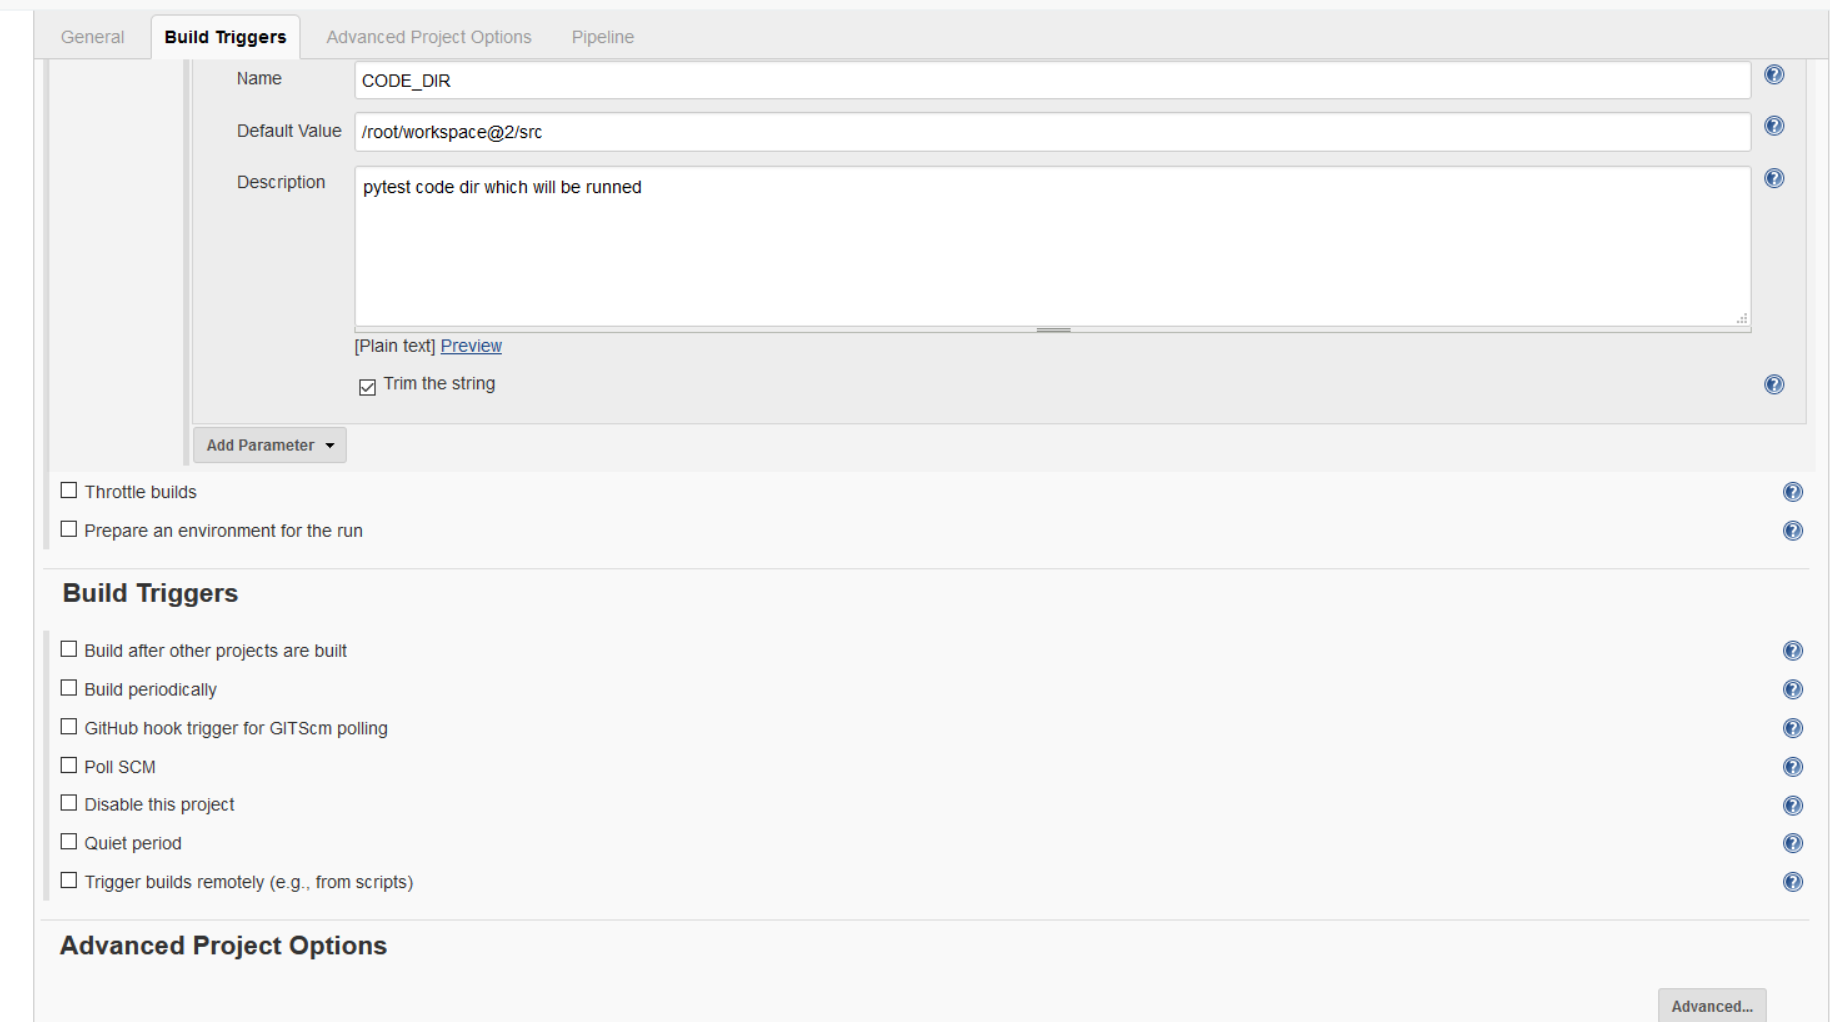The width and height of the screenshot is (1830, 1022).
Task: Open the Add Parameter dropdown
Action: [x=269, y=446]
